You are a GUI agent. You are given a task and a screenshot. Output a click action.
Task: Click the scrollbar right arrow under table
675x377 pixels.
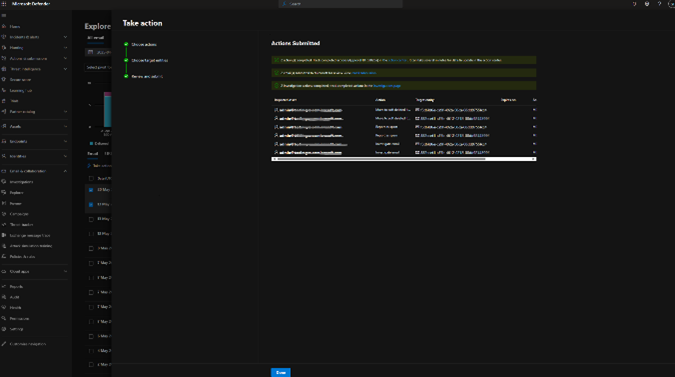534,159
